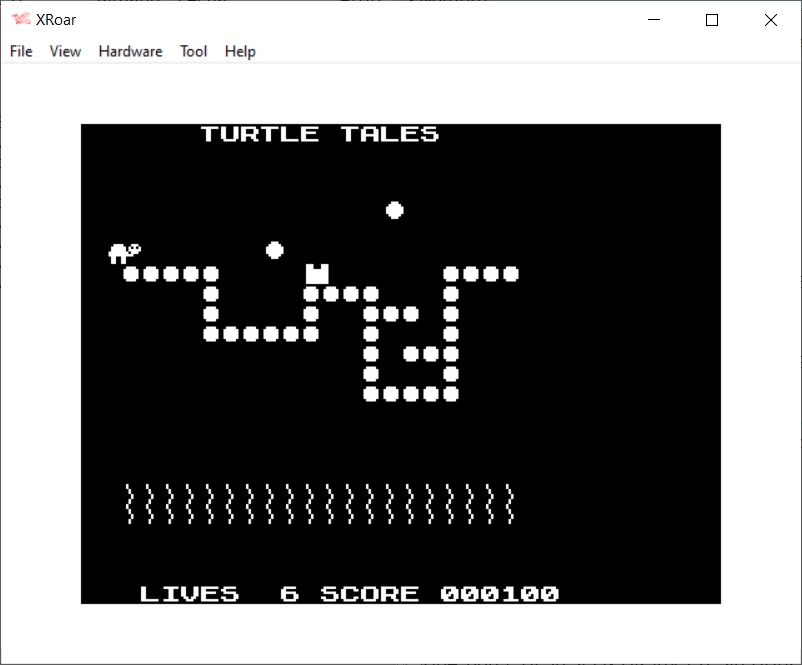802x665 pixels.
Task: Minimize the XRoar window
Action: tap(655, 20)
